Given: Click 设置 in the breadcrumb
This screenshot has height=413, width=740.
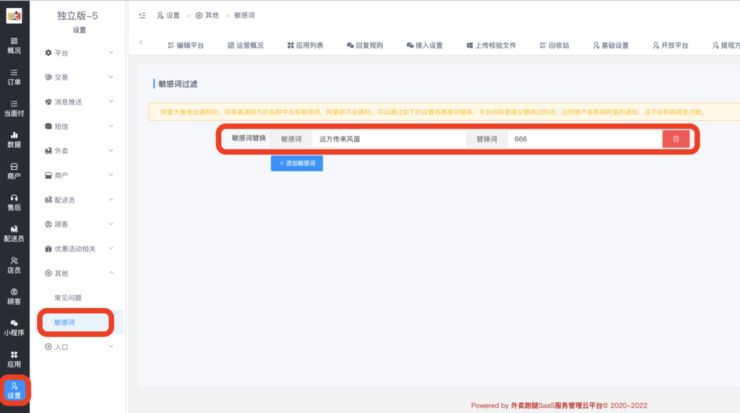Looking at the screenshot, I should pos(168,16).
